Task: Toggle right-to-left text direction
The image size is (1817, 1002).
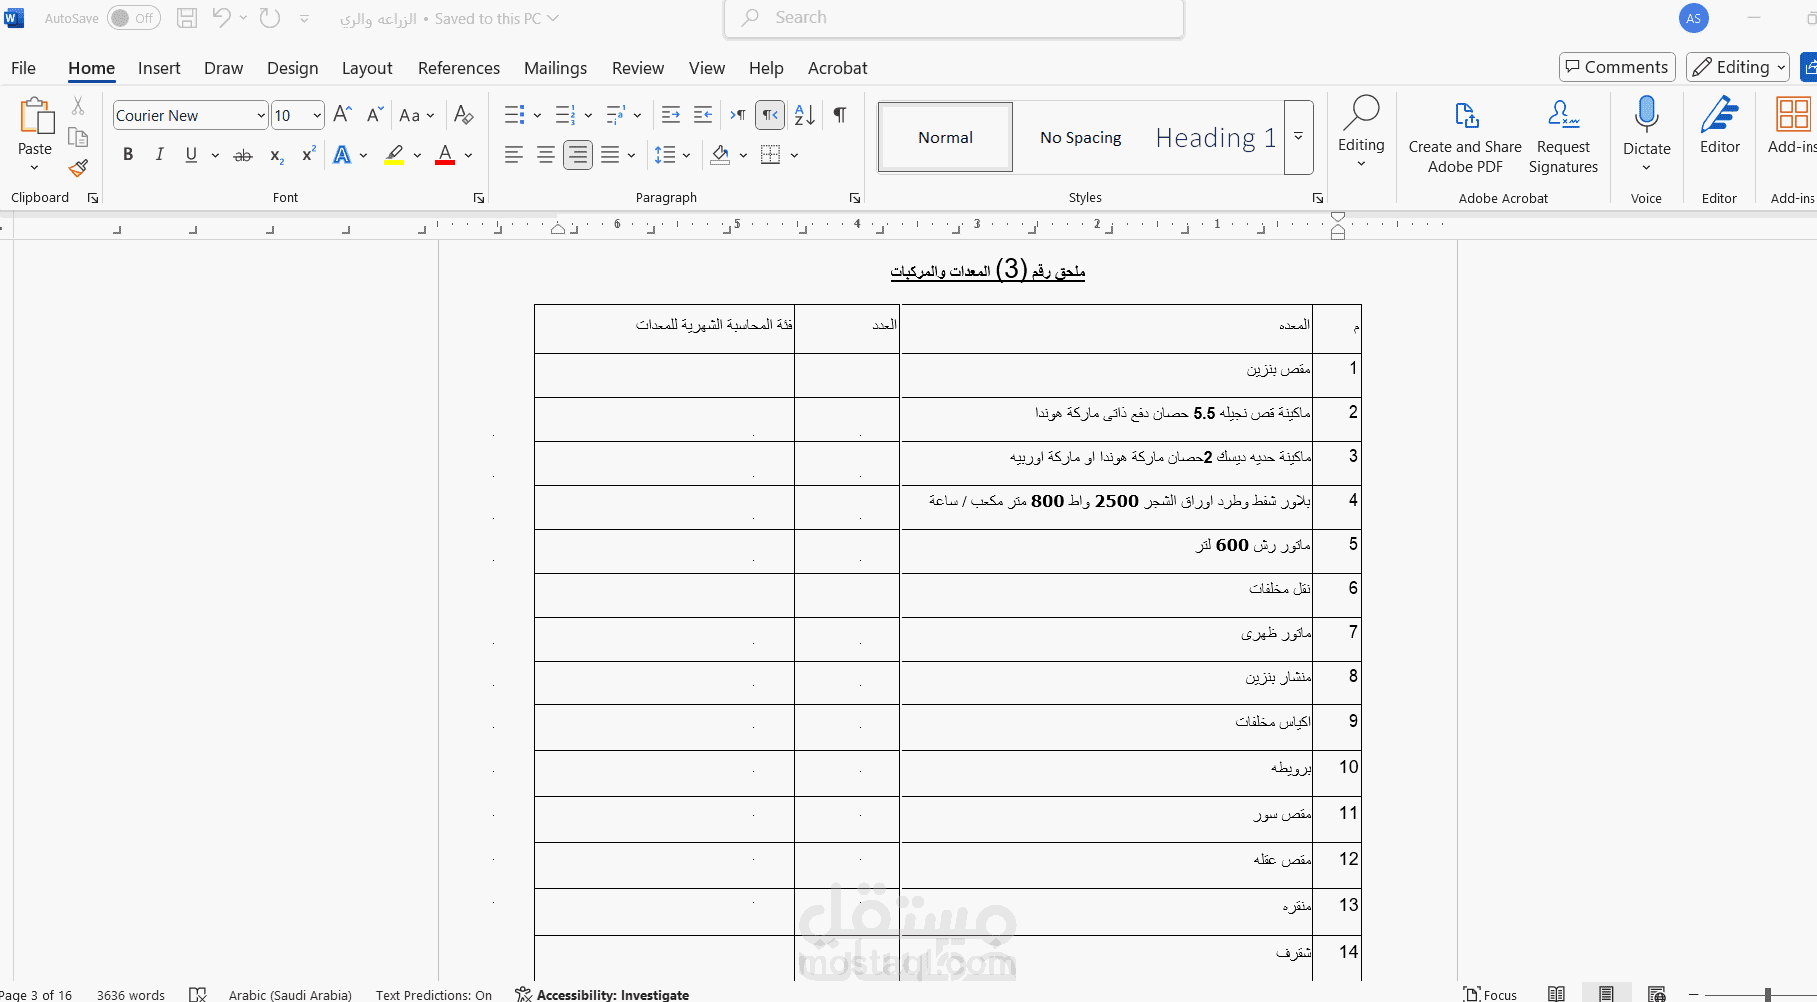Action: tap(770, 115)
